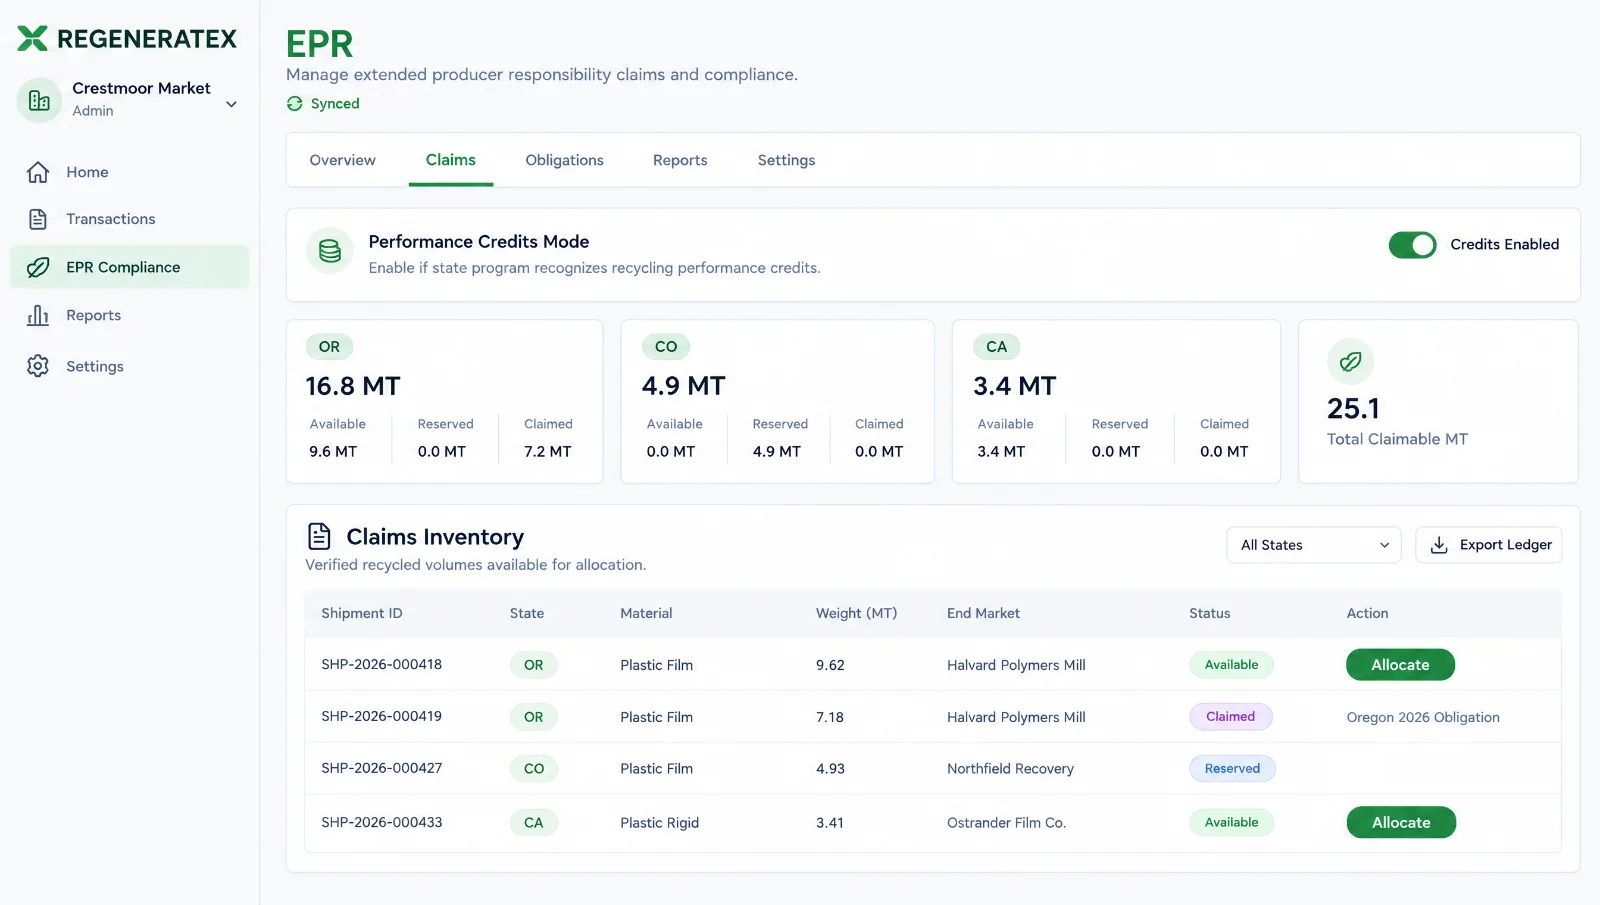Switch to the Obligations tab
The width and height of the screenshot is (1600, 905).
[x=564, y=160]
